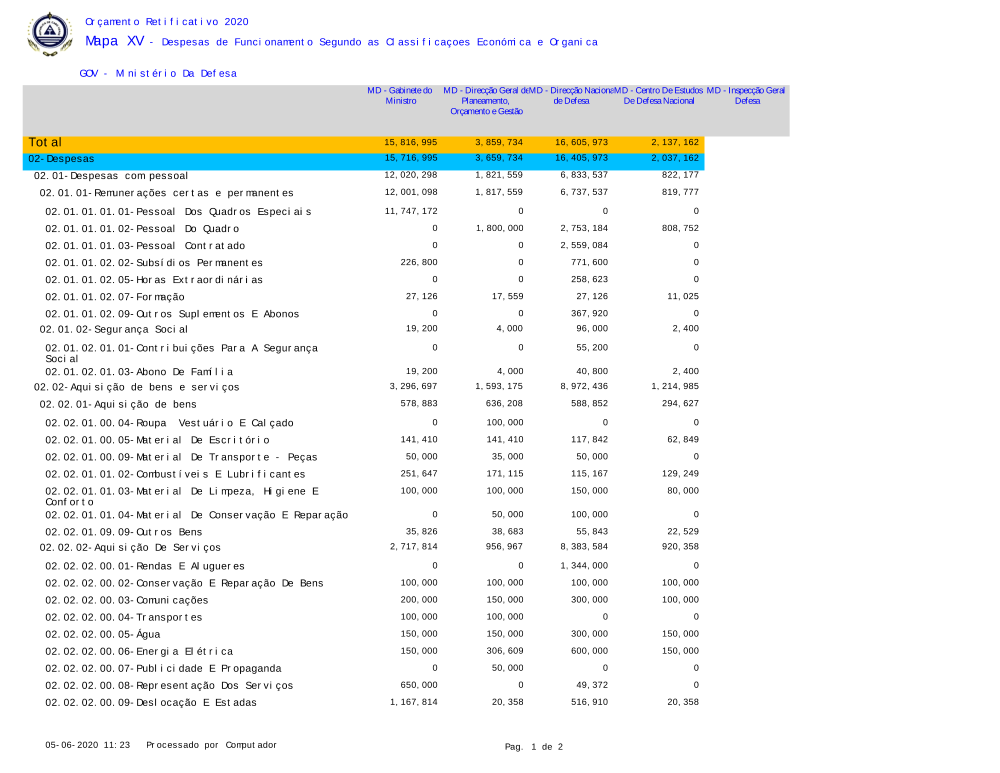Select the GOV - Ministério Da Defesa label
Viewport: 1000px width, 773px height.
(158, 74)
